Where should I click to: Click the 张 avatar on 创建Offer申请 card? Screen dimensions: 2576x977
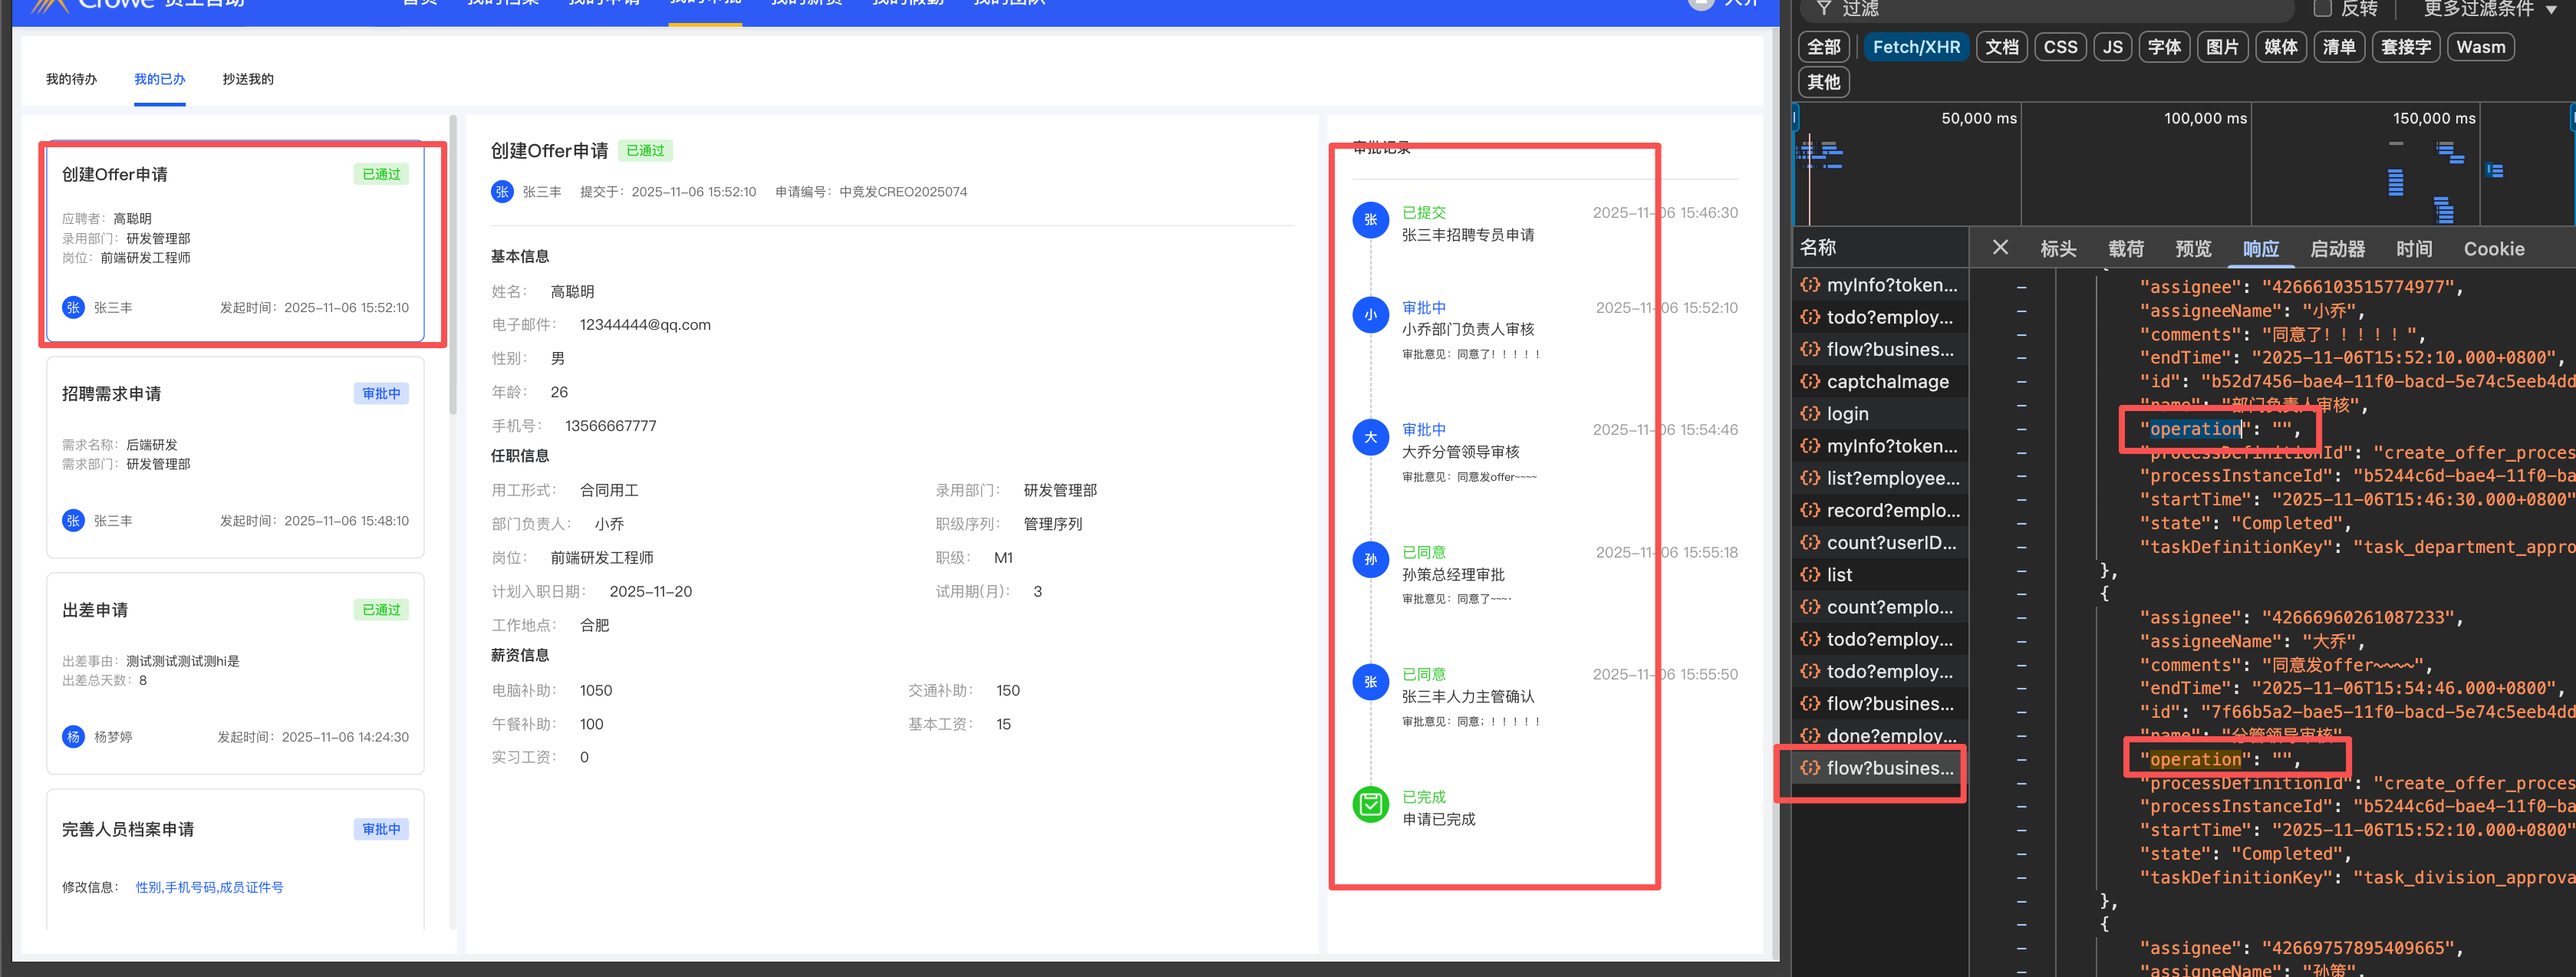click(x=73, y=307)
